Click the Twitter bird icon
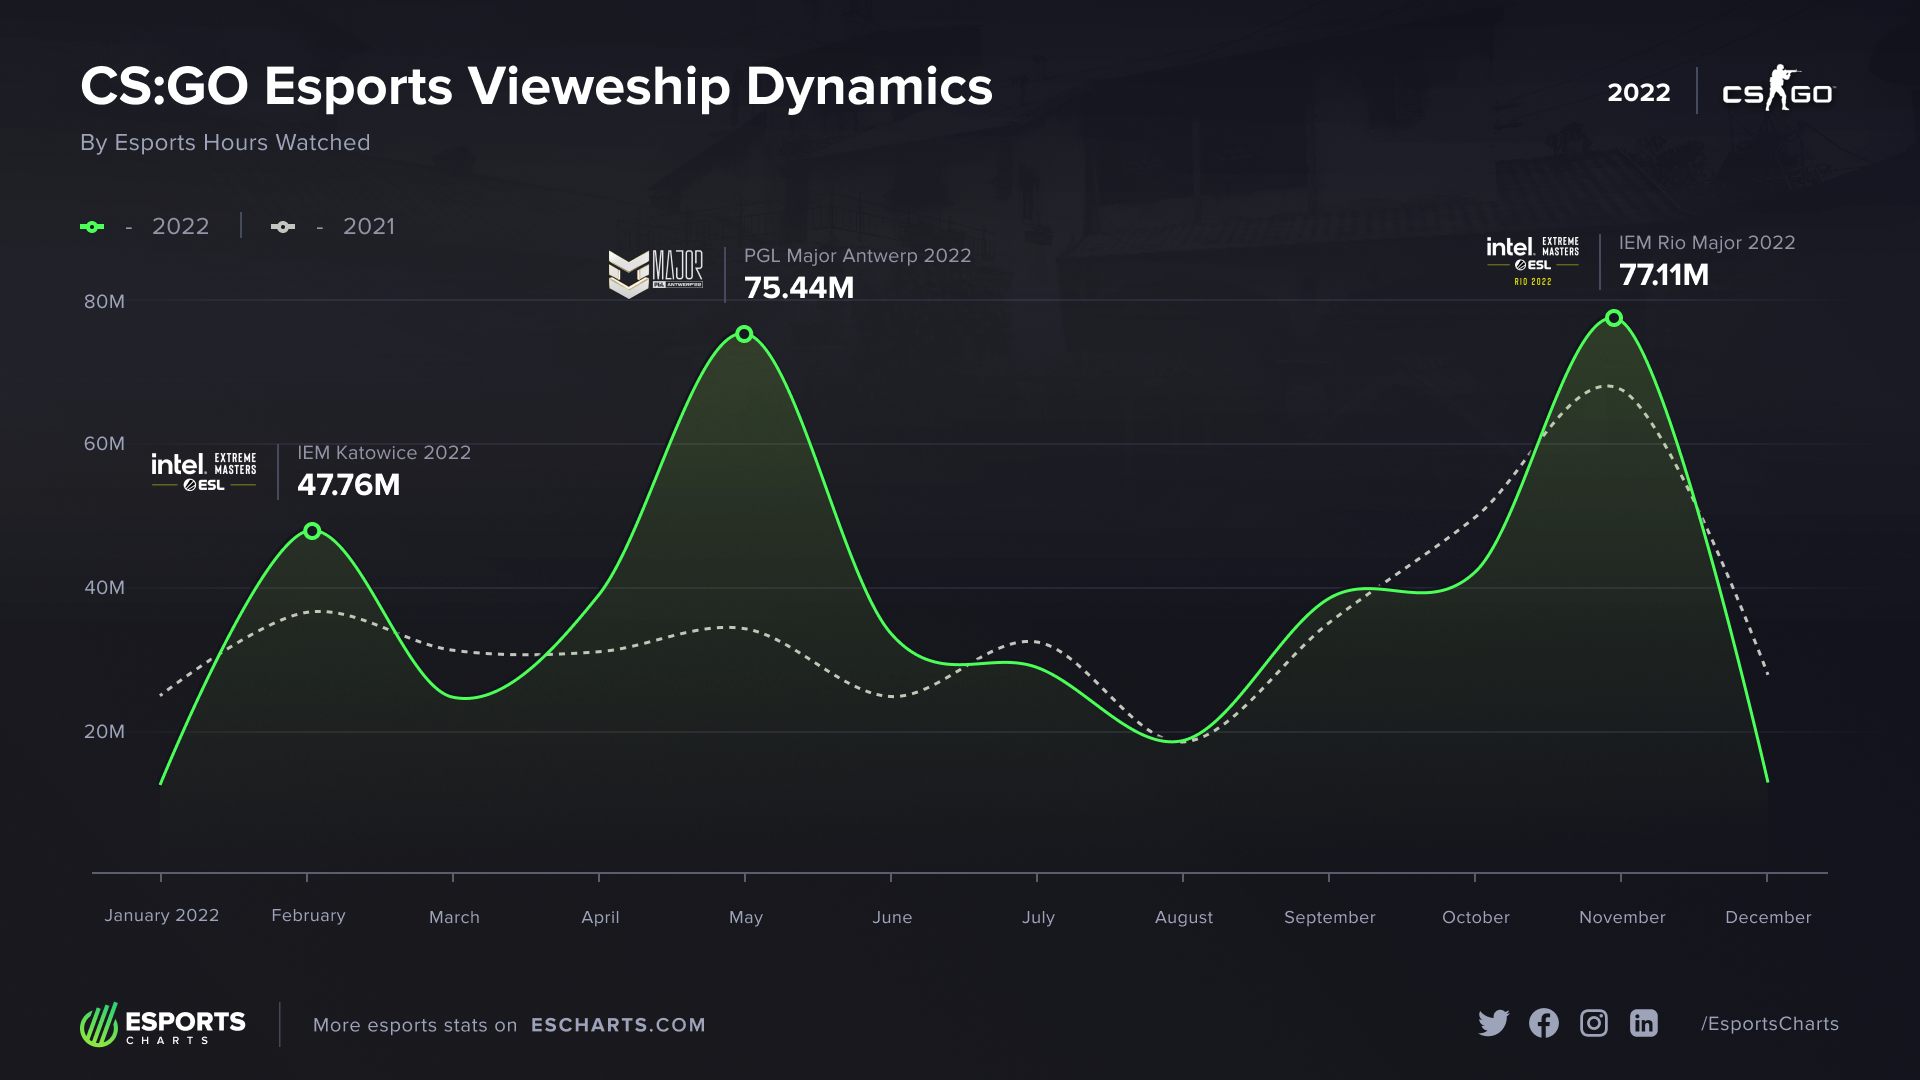 tap(1493, 1023)
